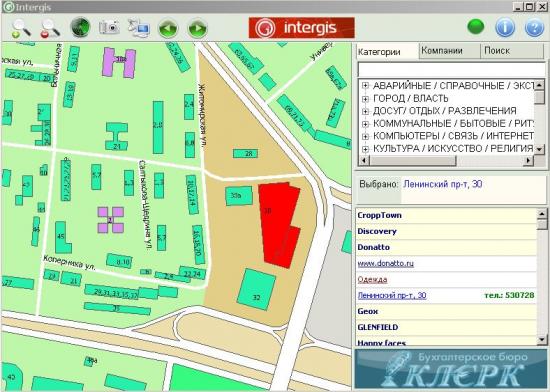Click category tree scroll down arrow
Viewport: 550px width, 392px height.
pyautogui.click(x=539, y=149)
